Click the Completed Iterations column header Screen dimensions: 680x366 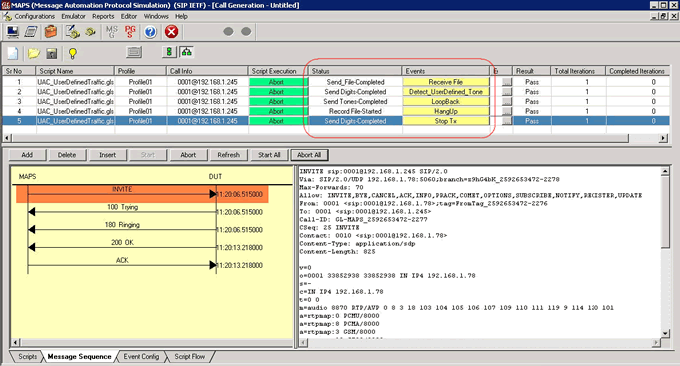638,71
